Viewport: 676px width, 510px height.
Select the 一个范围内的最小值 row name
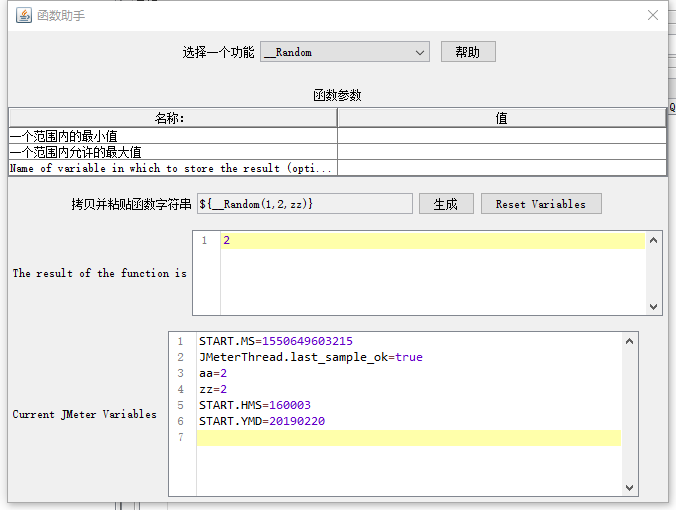(173, 136)
